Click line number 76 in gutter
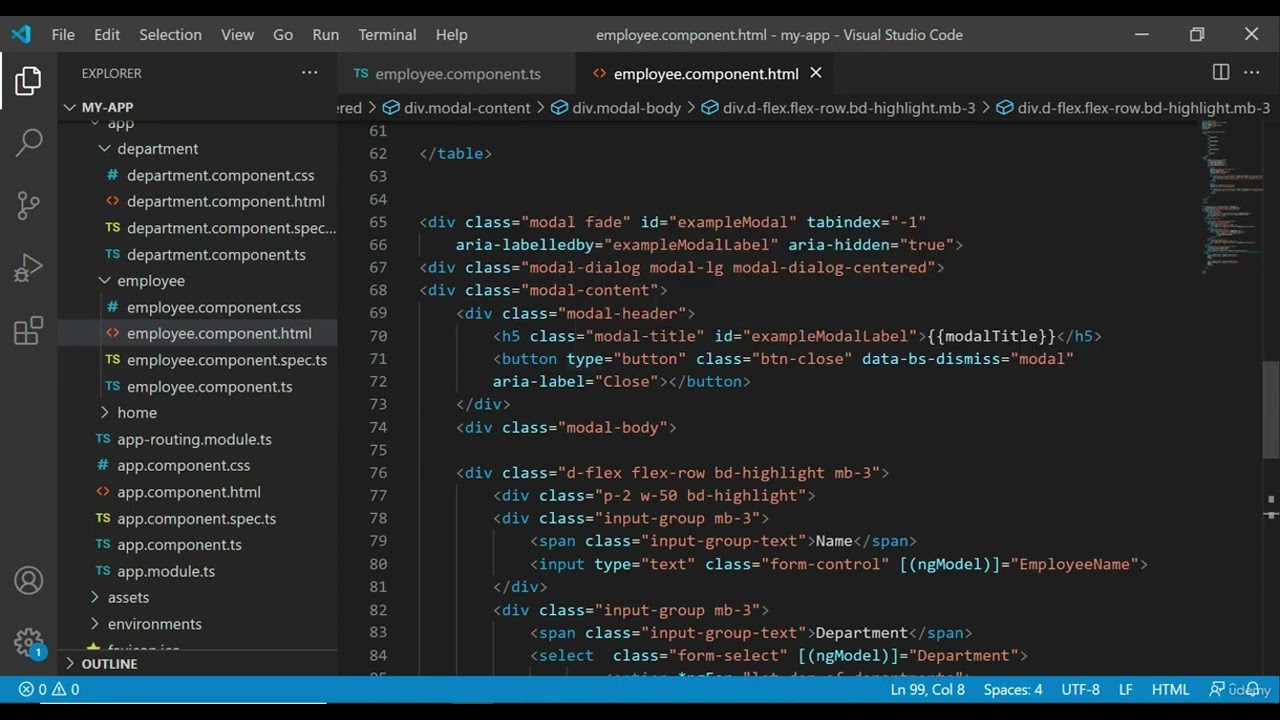This screenshot has height=720, width=1280. (x=378, y=473)
